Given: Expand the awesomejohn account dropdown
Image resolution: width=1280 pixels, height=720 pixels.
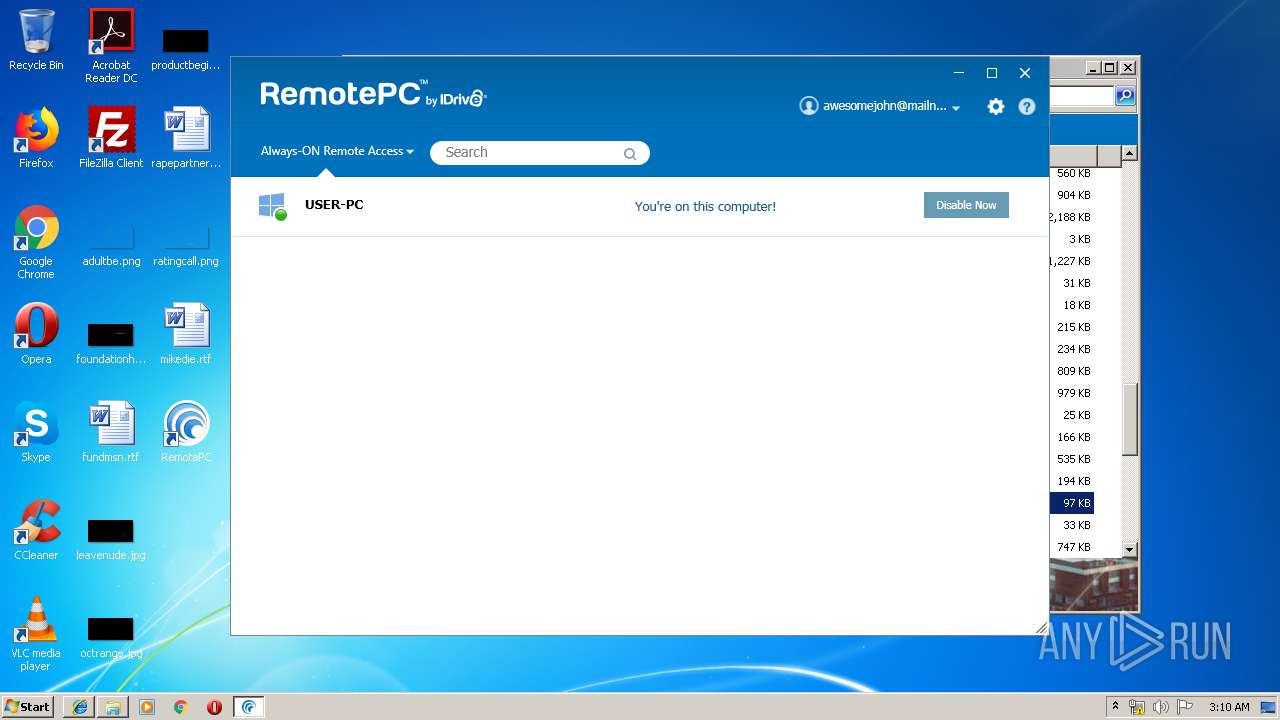Looking at the screenshot, I should [x=956, y=108].
